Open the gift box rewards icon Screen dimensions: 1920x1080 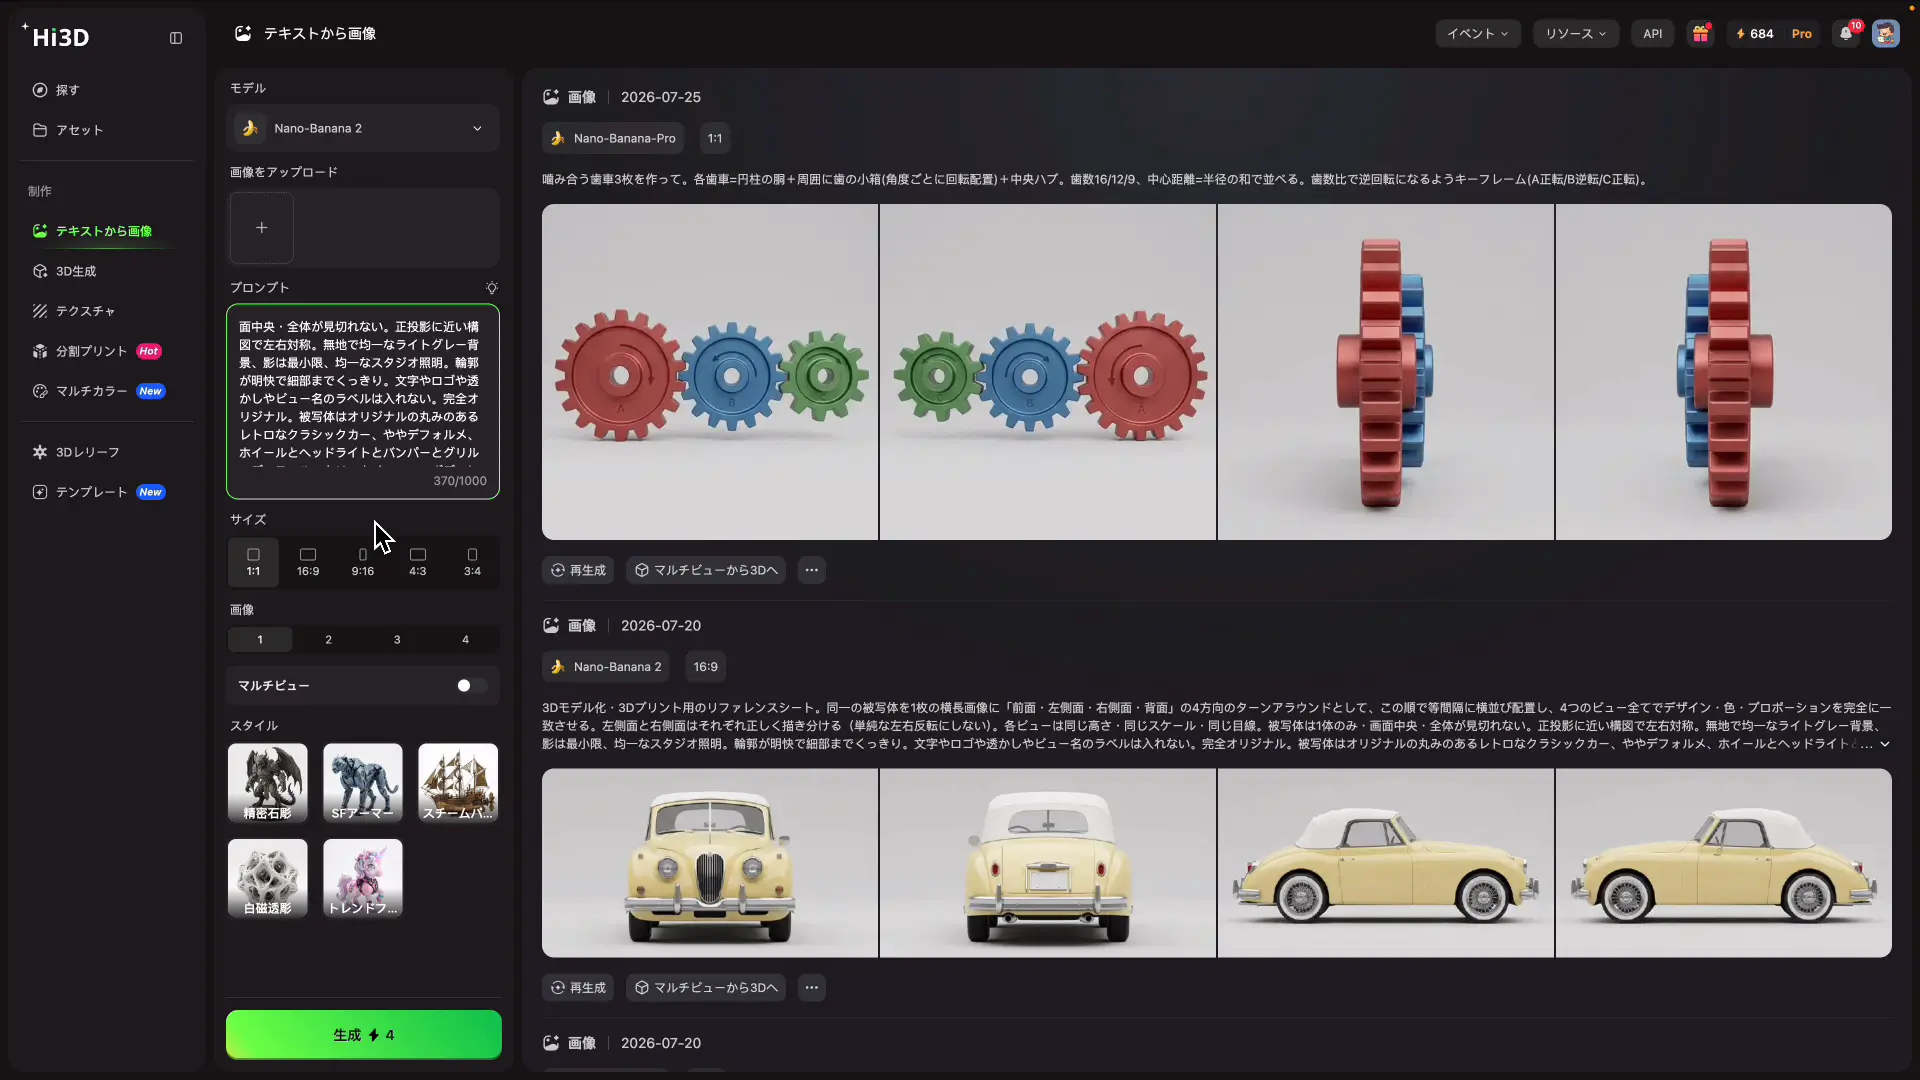coord(1700,34)
